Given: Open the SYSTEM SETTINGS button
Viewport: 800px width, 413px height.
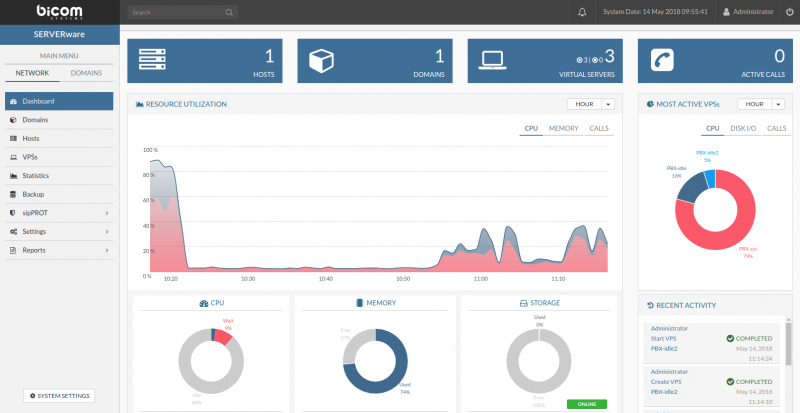Looking at the screenshot, I should tap(59, 396).
